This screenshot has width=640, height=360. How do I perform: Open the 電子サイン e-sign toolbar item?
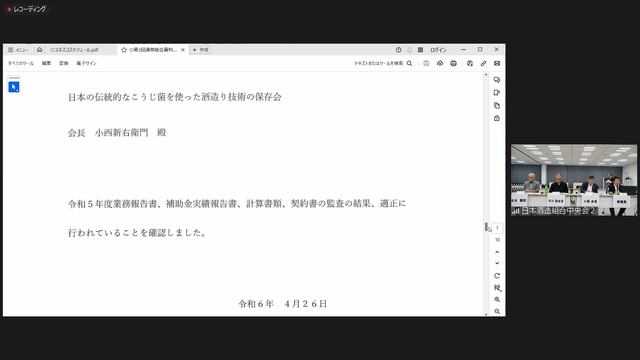[87, 63]
